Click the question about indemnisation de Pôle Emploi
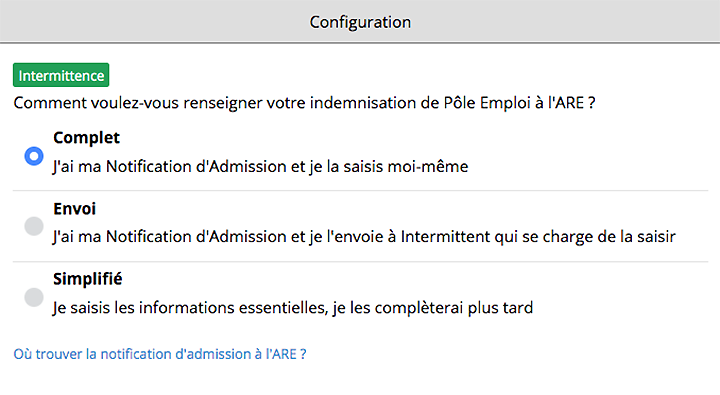720x395 pixels. [304, 102]
